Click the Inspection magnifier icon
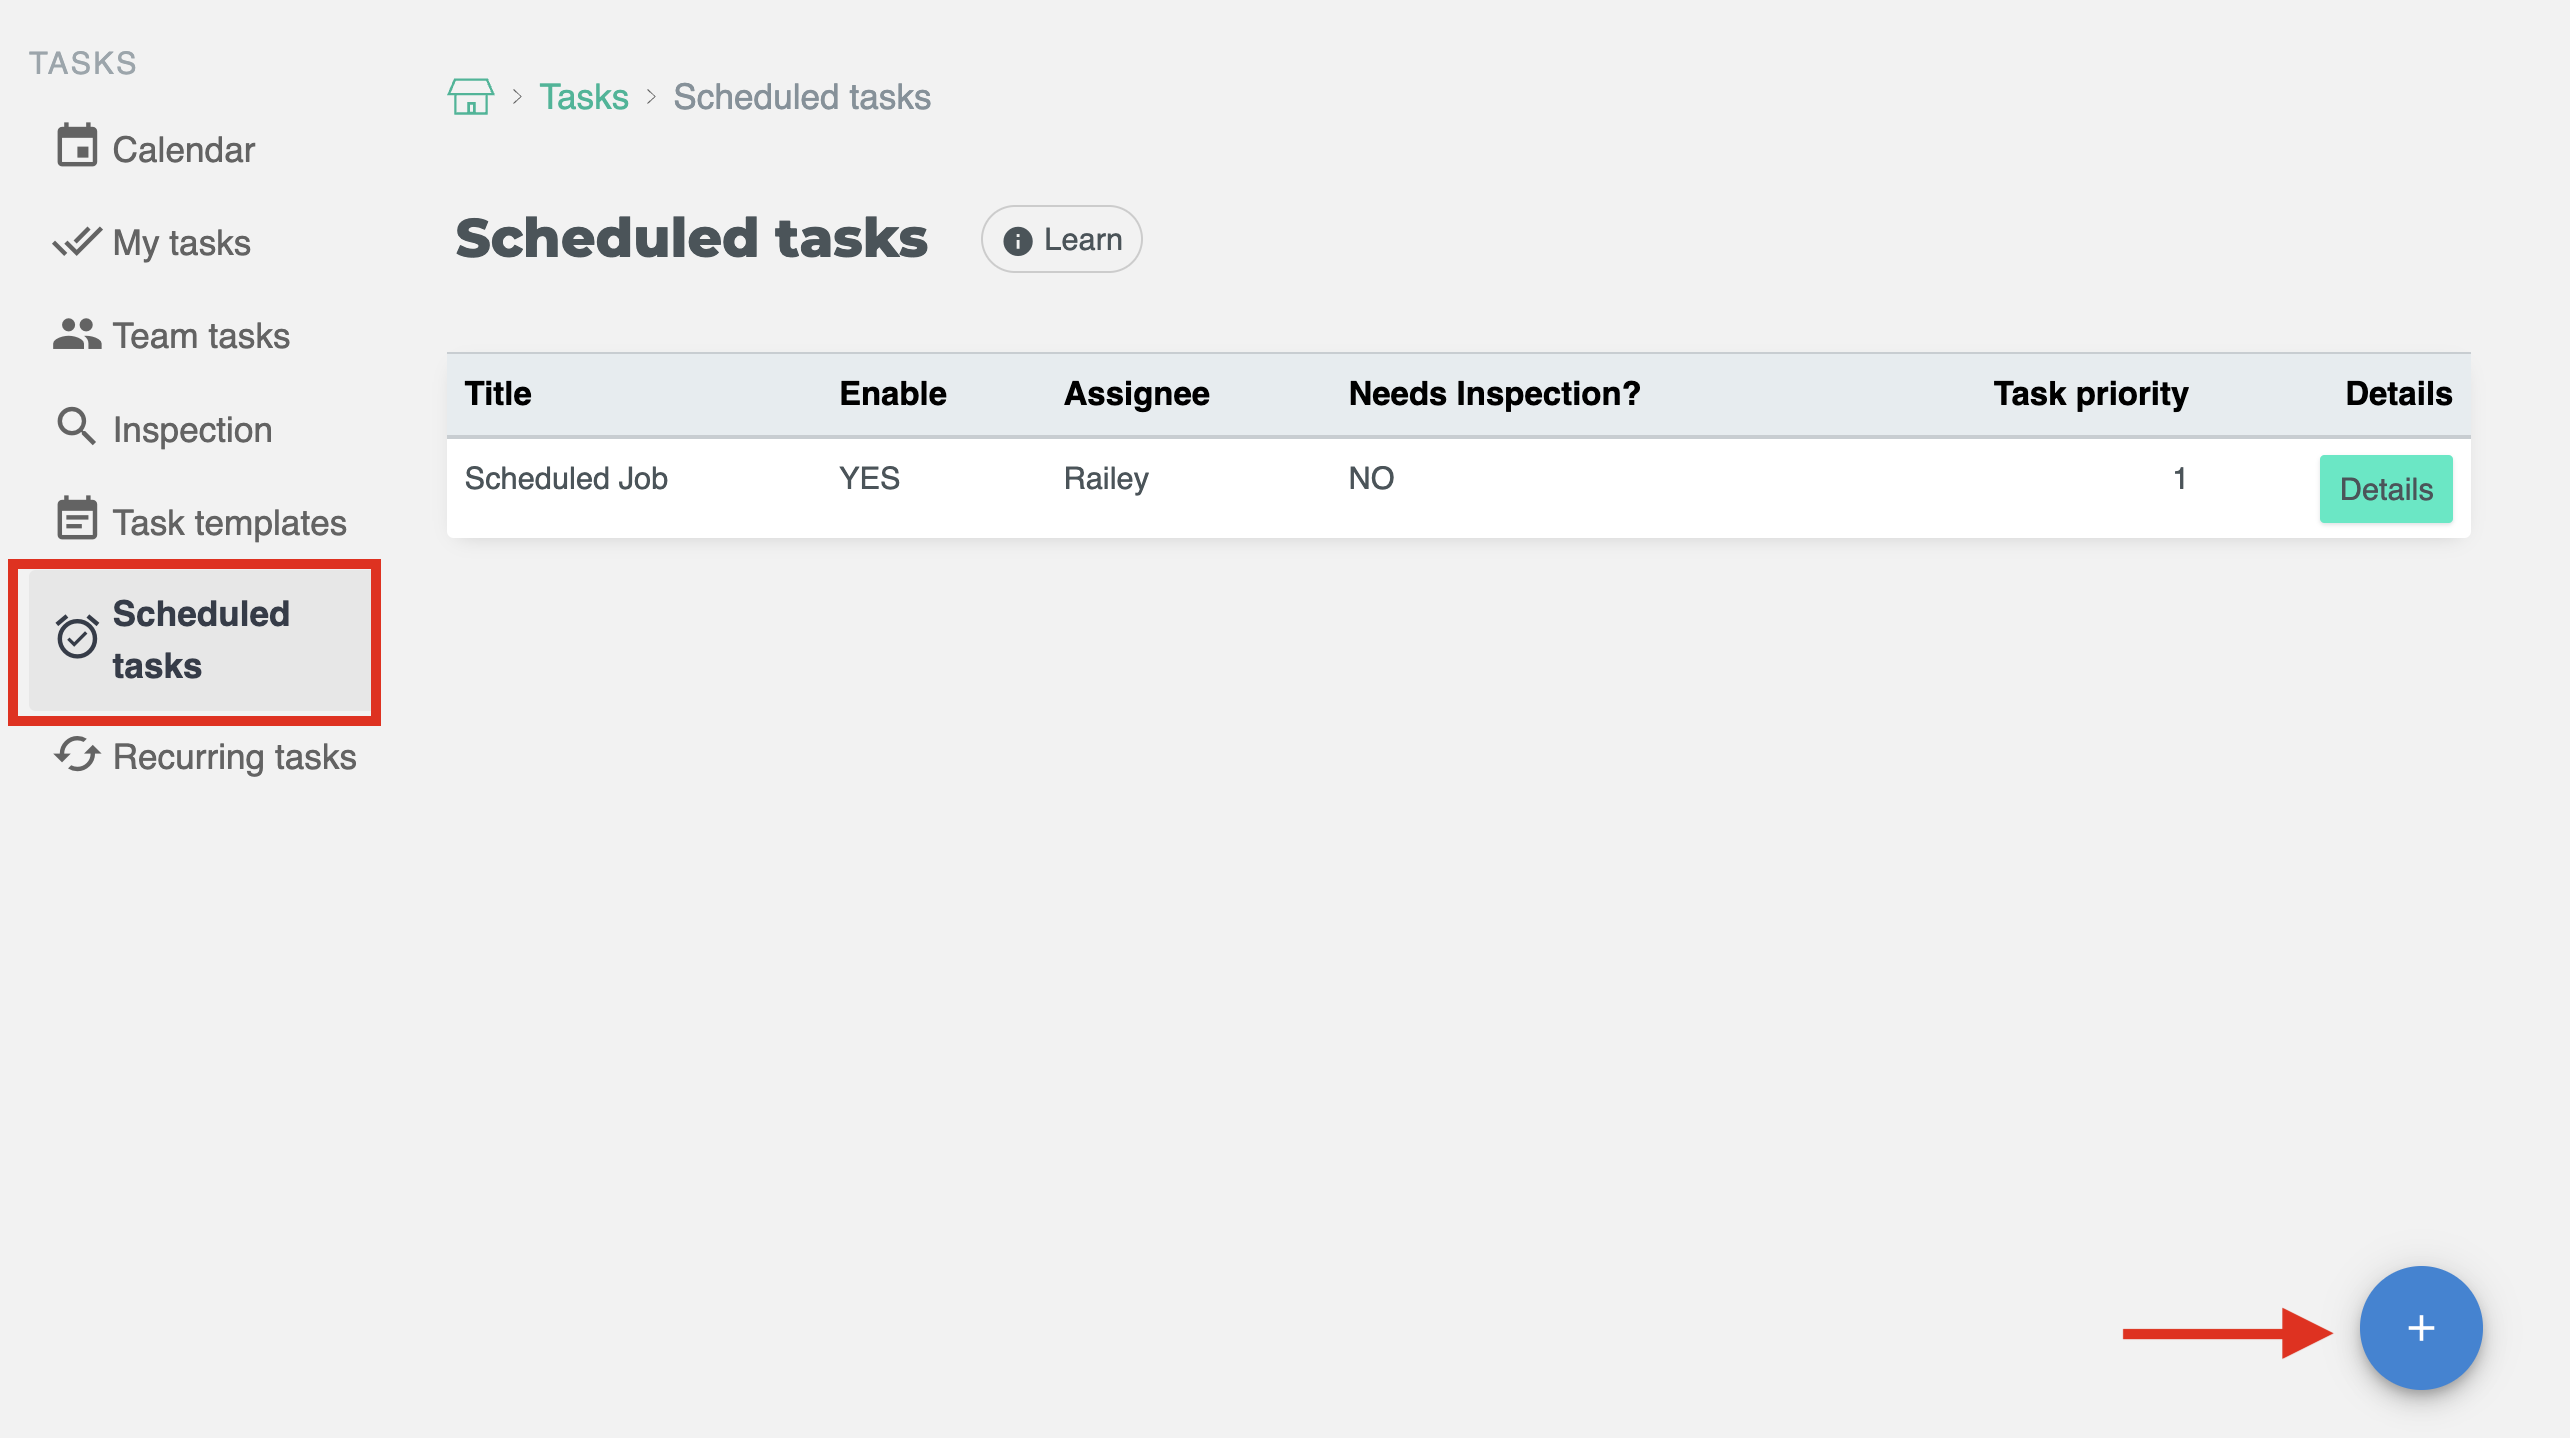 click(x=77, y=427)
